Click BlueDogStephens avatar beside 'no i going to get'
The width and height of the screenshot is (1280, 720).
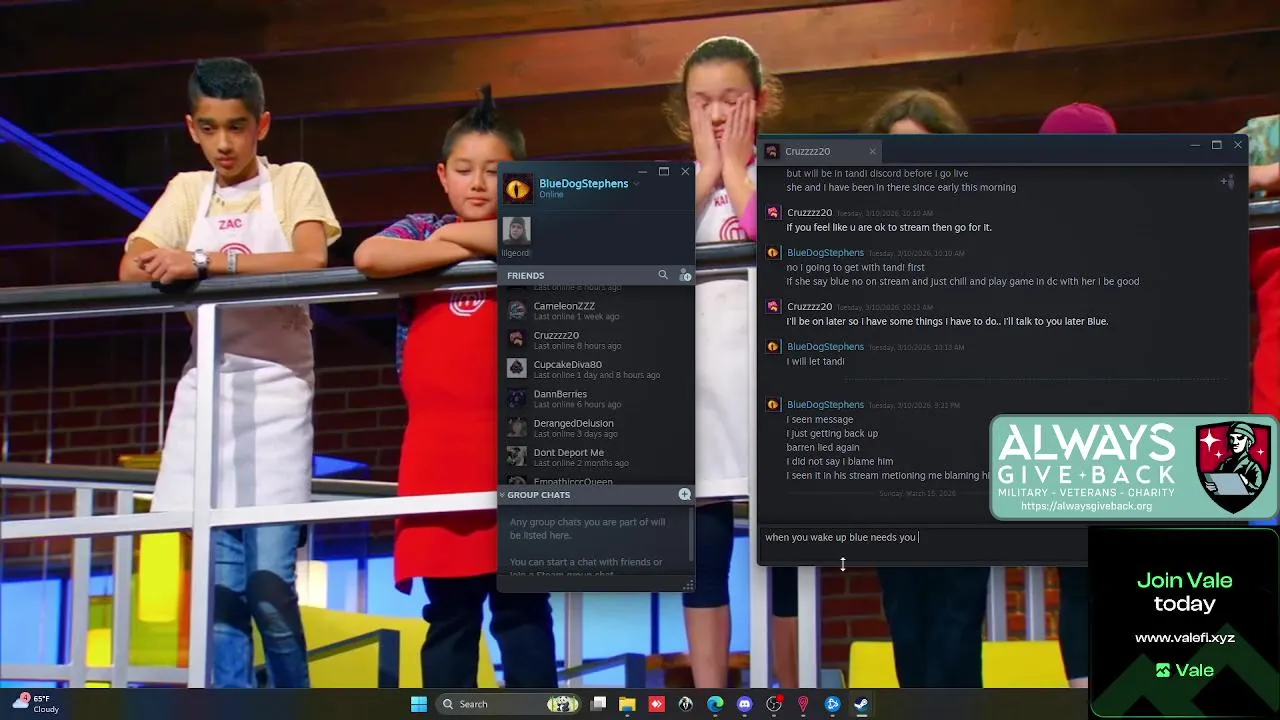tap(772, 253)
